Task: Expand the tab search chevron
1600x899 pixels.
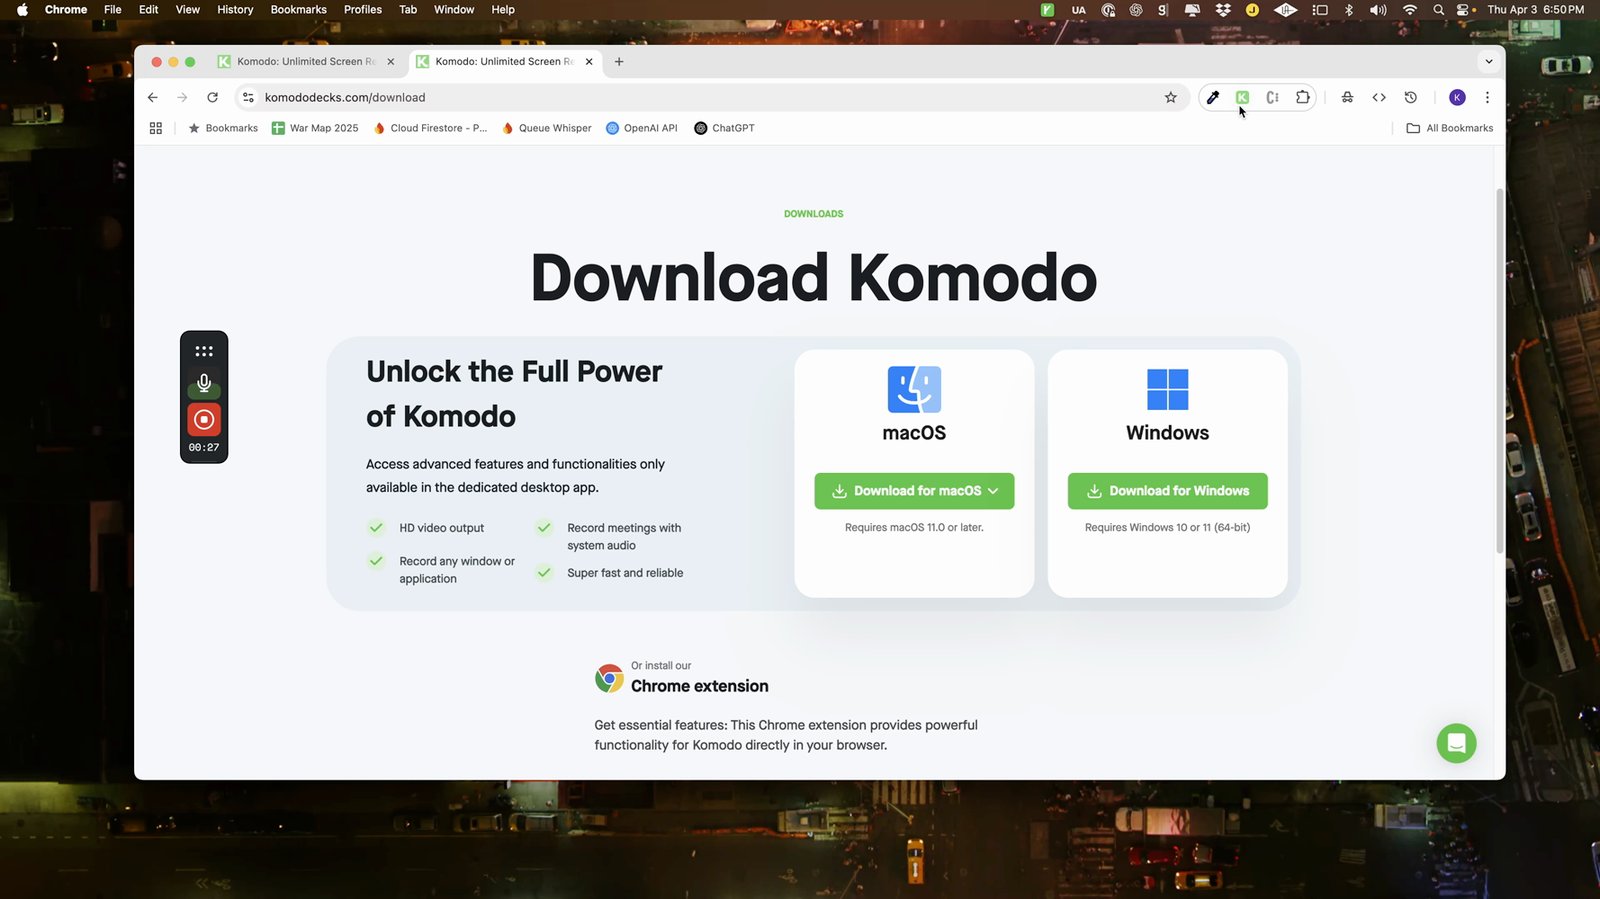Action: (1489, 61)
